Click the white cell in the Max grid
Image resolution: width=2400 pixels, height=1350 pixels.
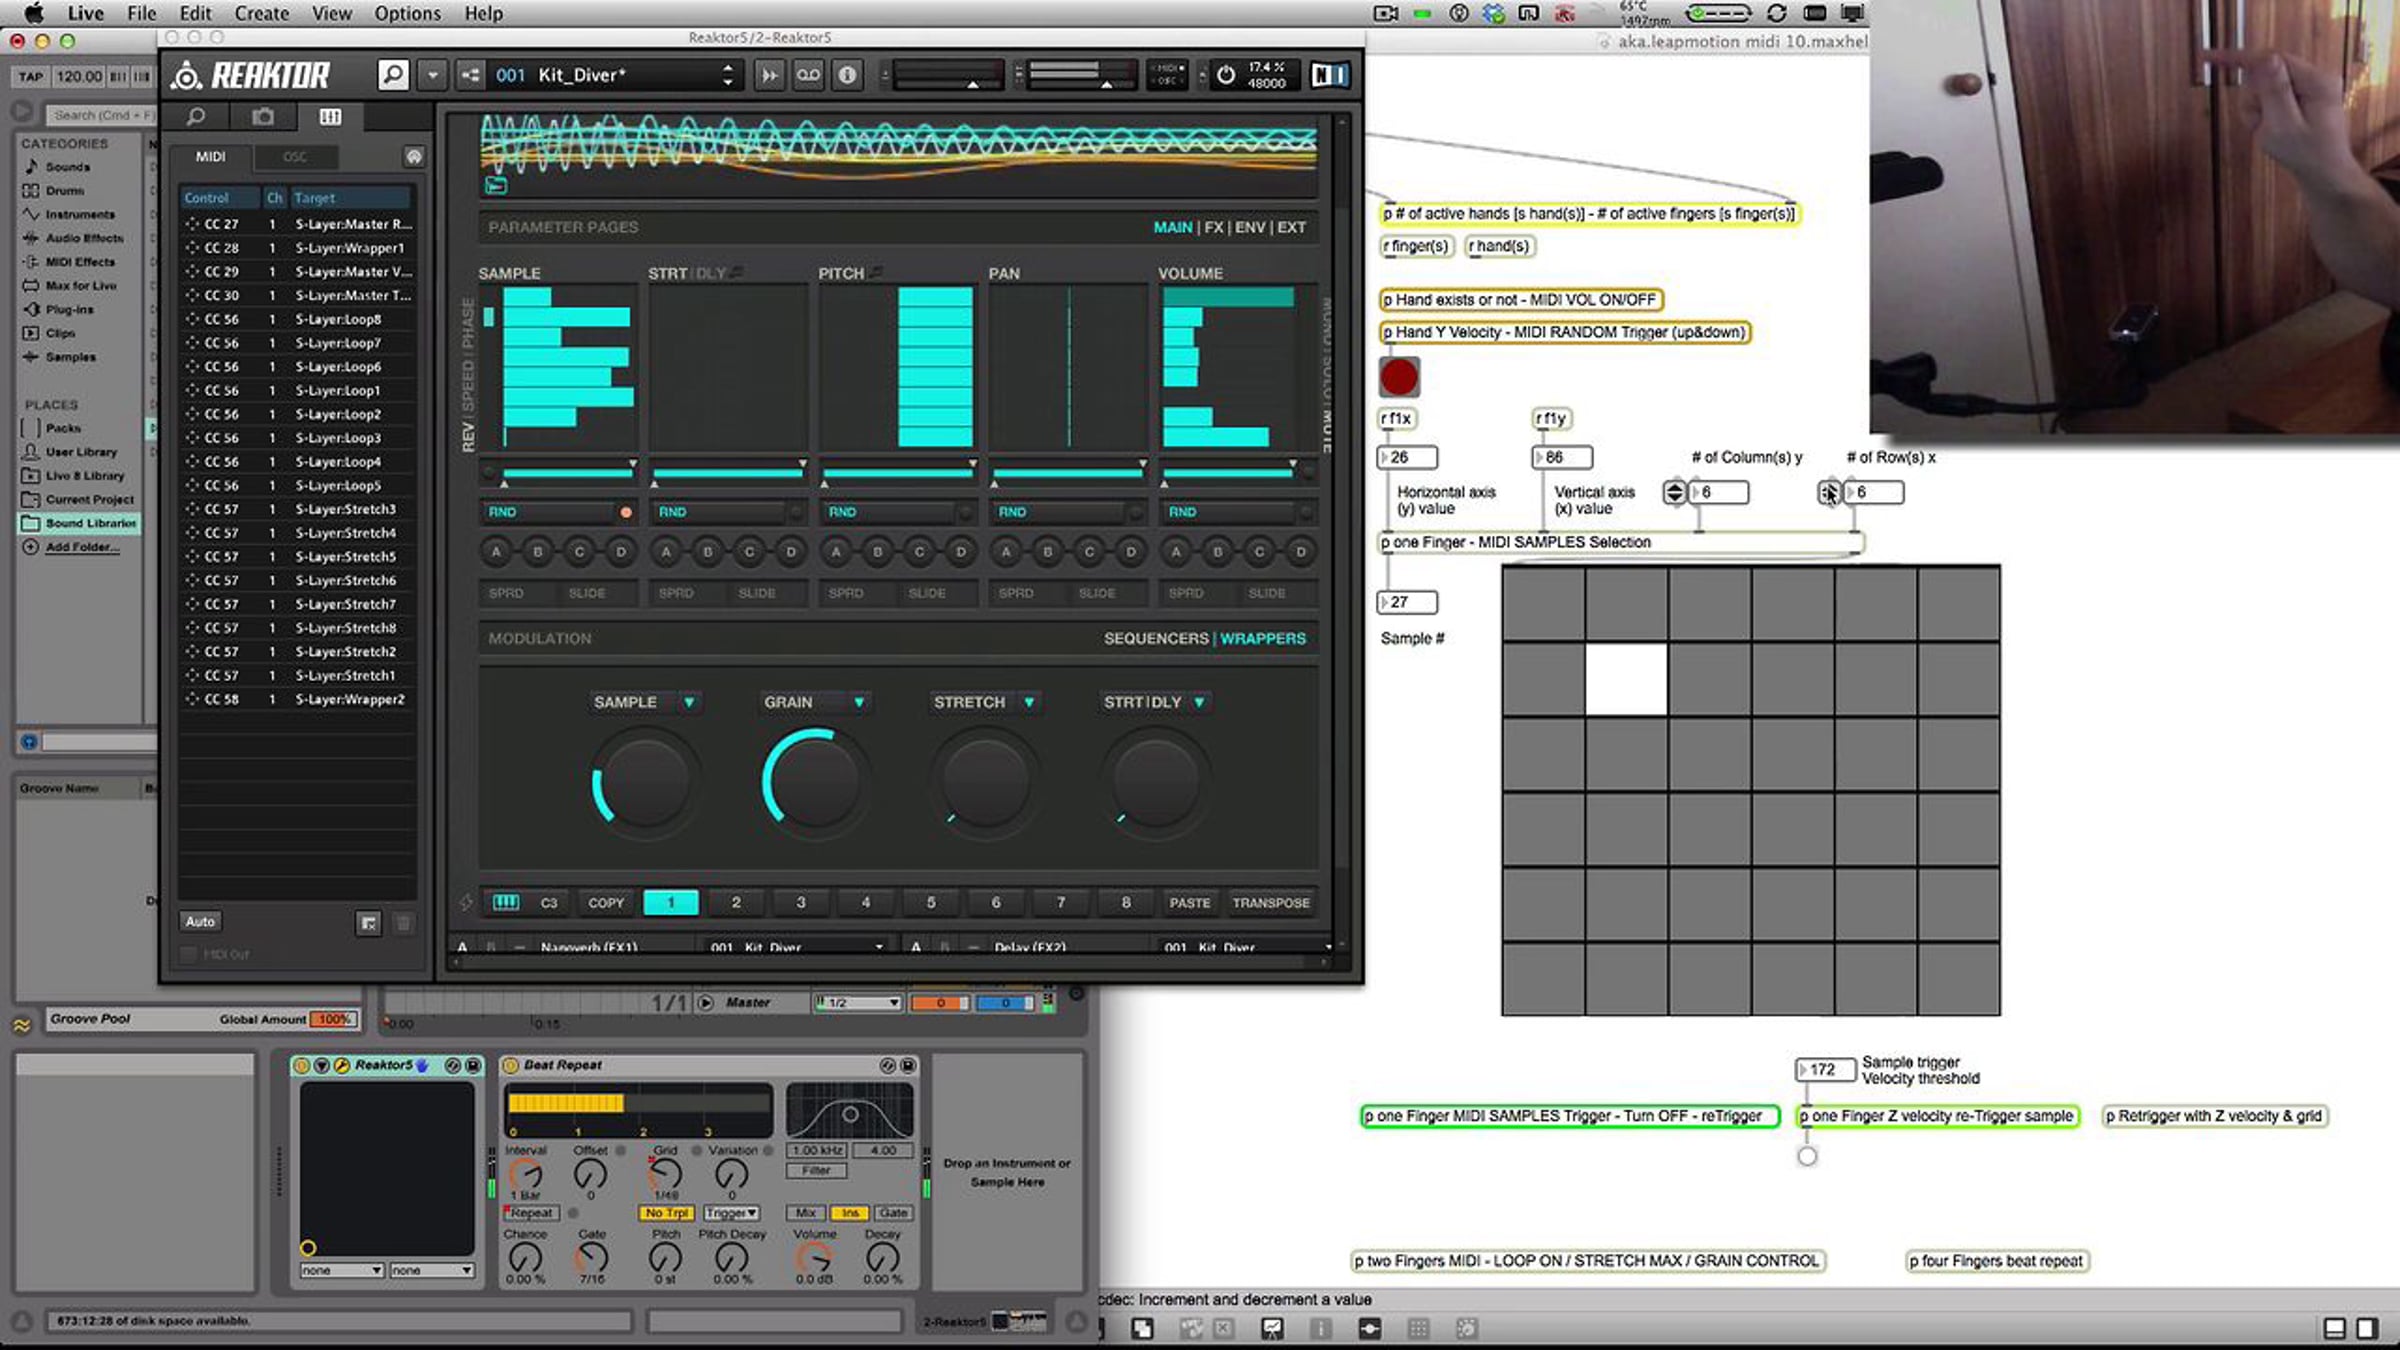pos(1626,679)
